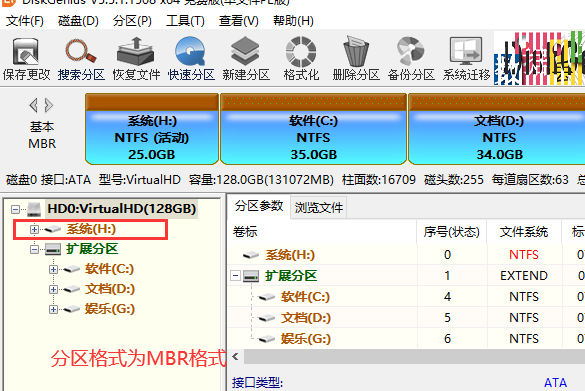Collapse 扩展分区 row in partition table
Image resolution: width=585 pixels, height=391 pixels.
235,276
